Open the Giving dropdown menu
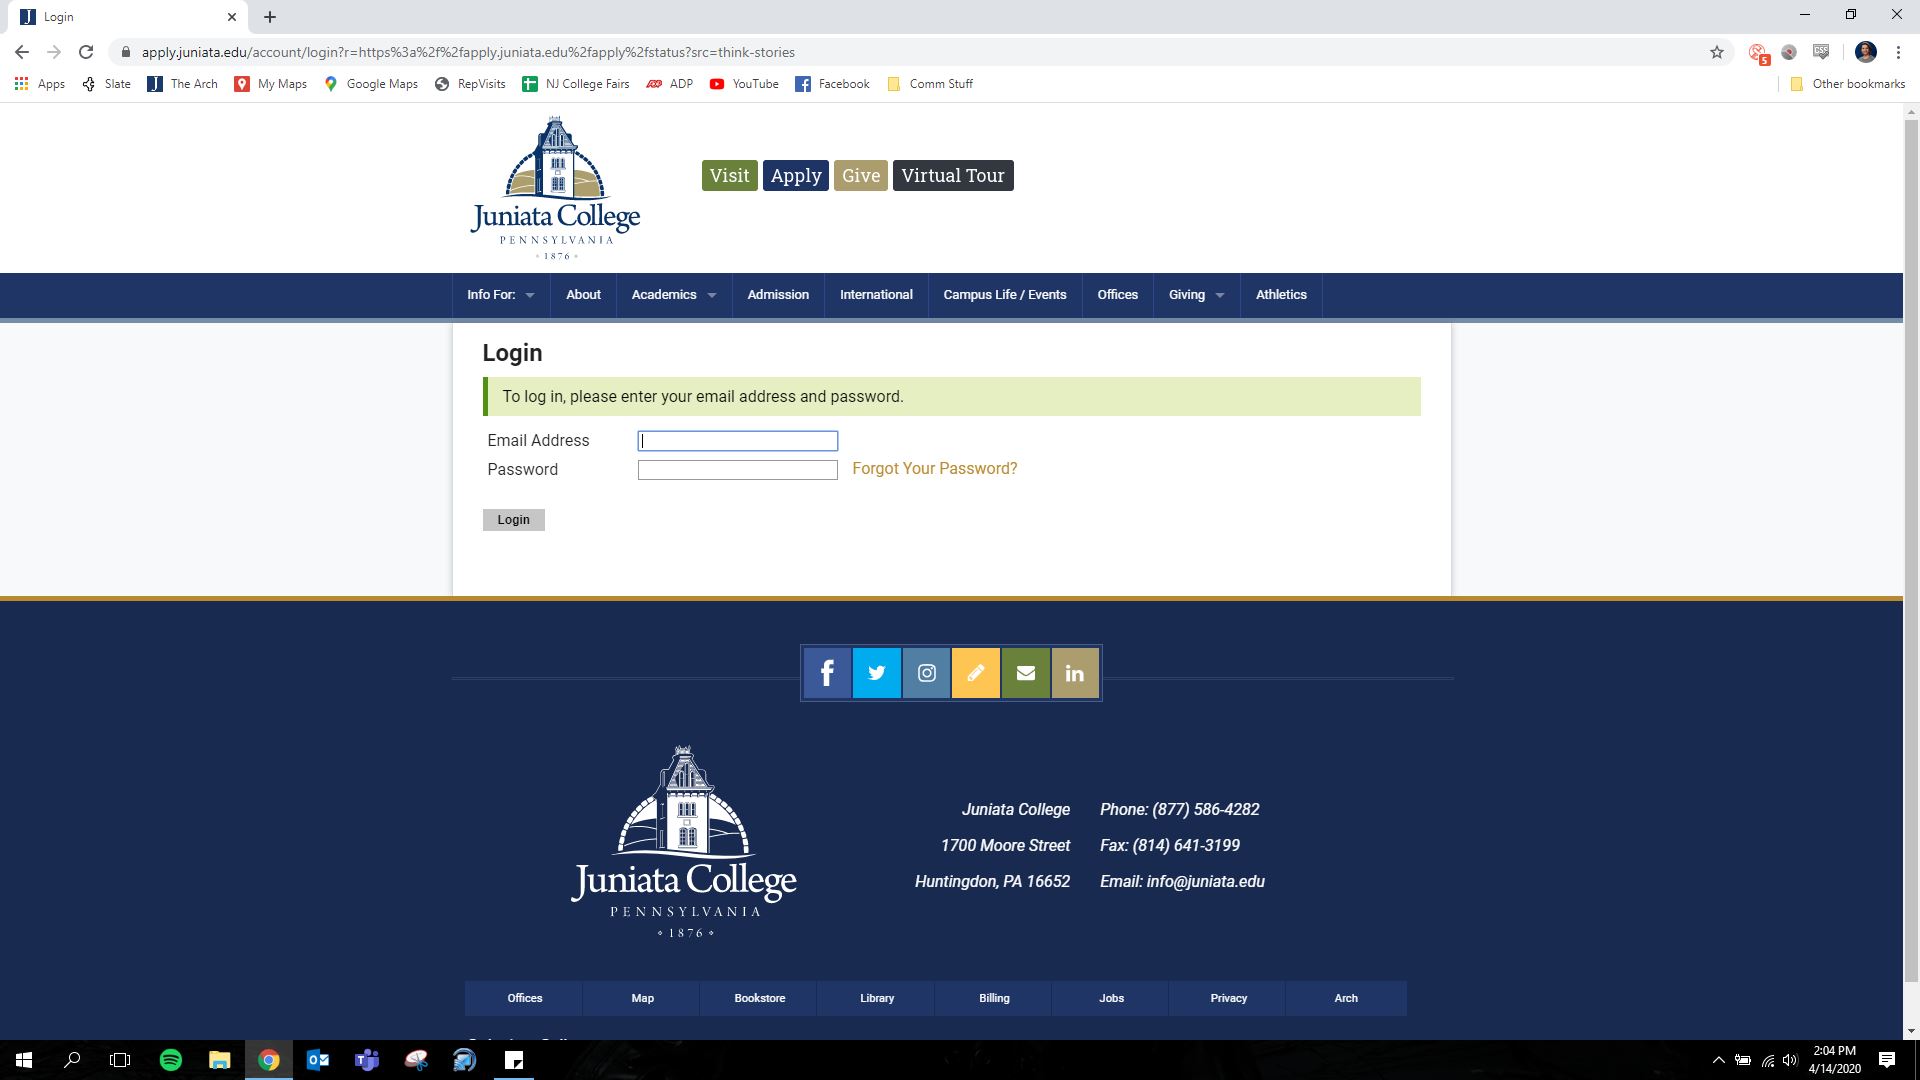The height and width of the screenshot is (1080, 1920). click(1194, 295)
